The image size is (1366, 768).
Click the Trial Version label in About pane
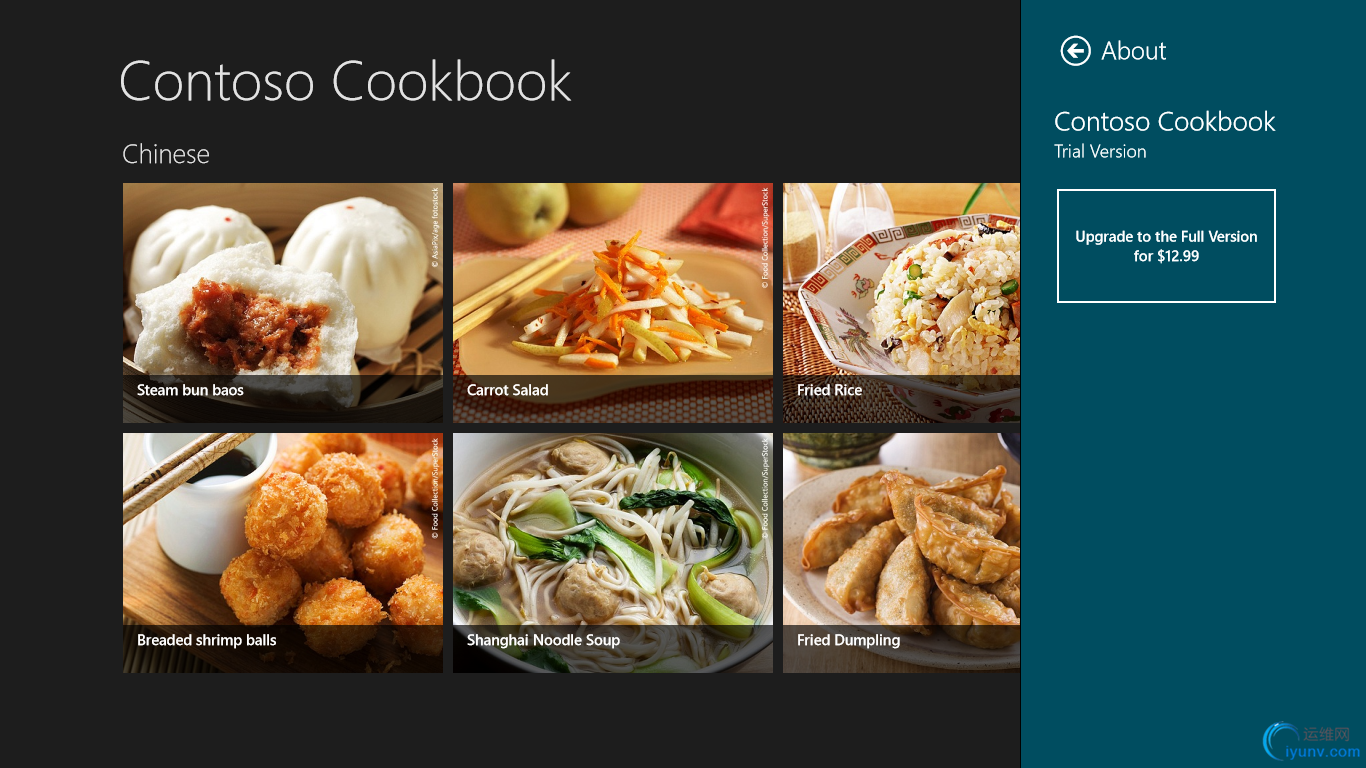(1100, 152)
